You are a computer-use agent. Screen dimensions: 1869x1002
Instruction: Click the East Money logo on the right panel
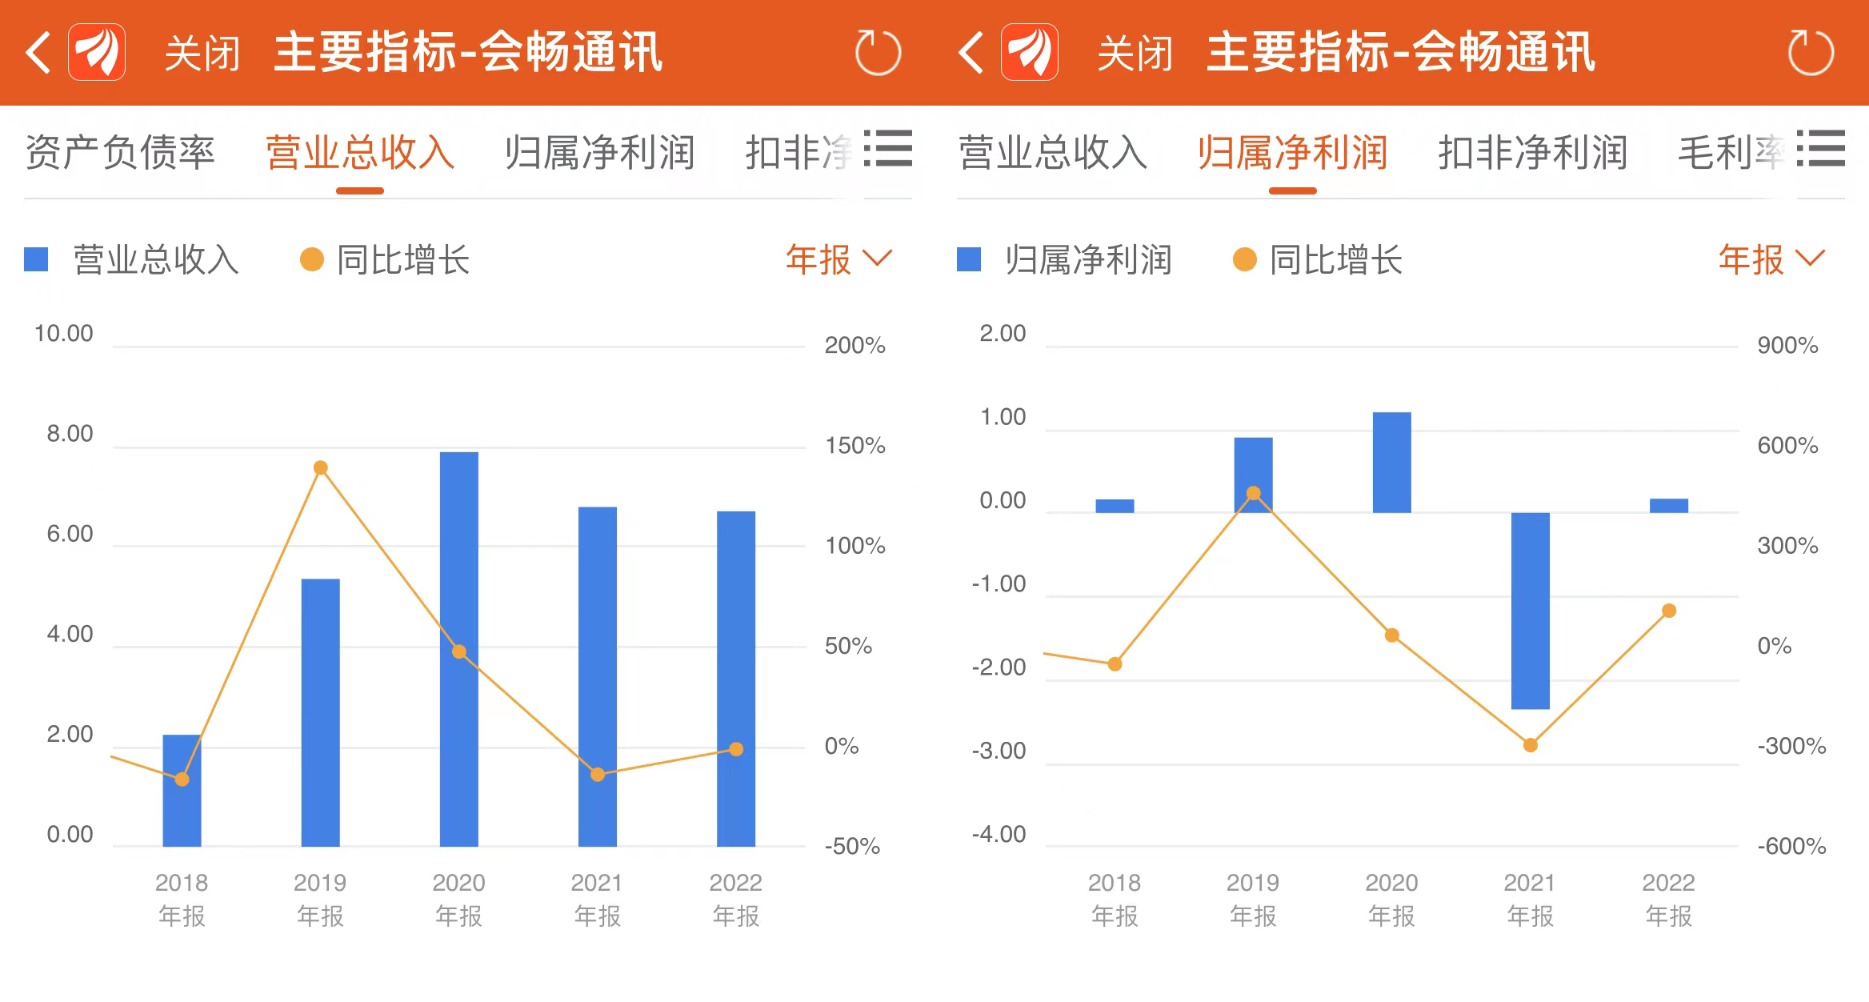[x=1028, y=52]
